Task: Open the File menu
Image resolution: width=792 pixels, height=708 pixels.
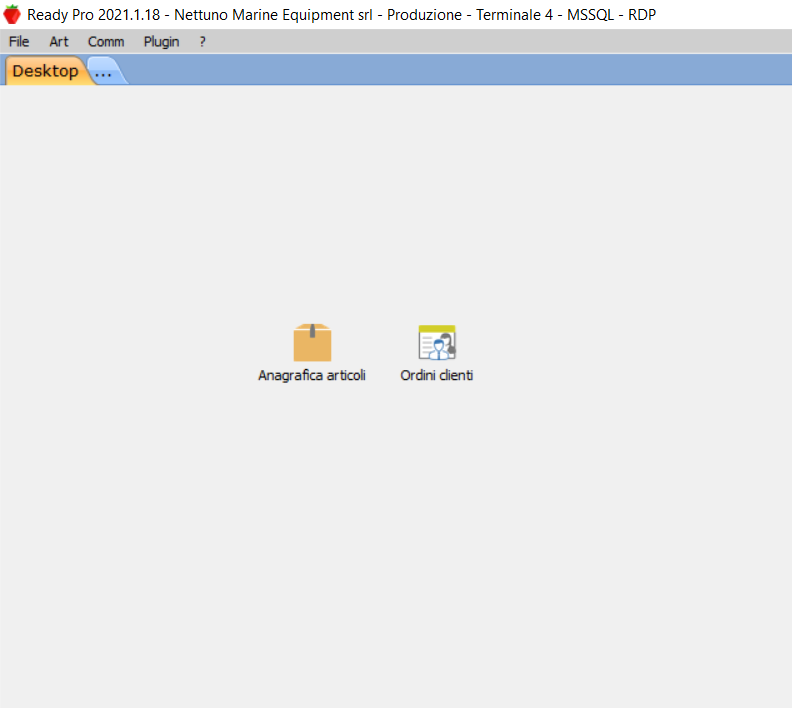Action: click(x=19, y=41)
